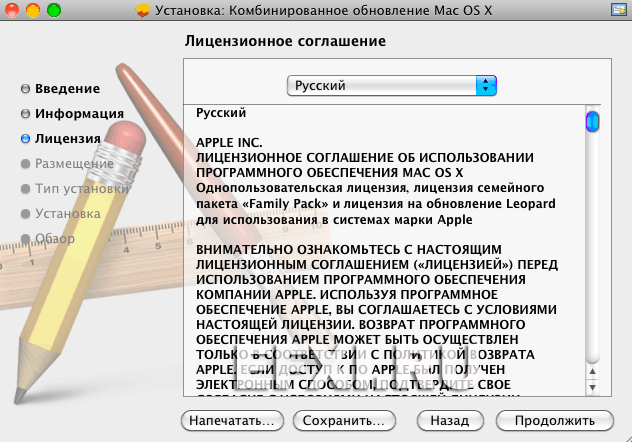The width and height of the screenshot is (632, 442).
Task: Minimize the installer with the yellow button
Action: tap(33, 10)
